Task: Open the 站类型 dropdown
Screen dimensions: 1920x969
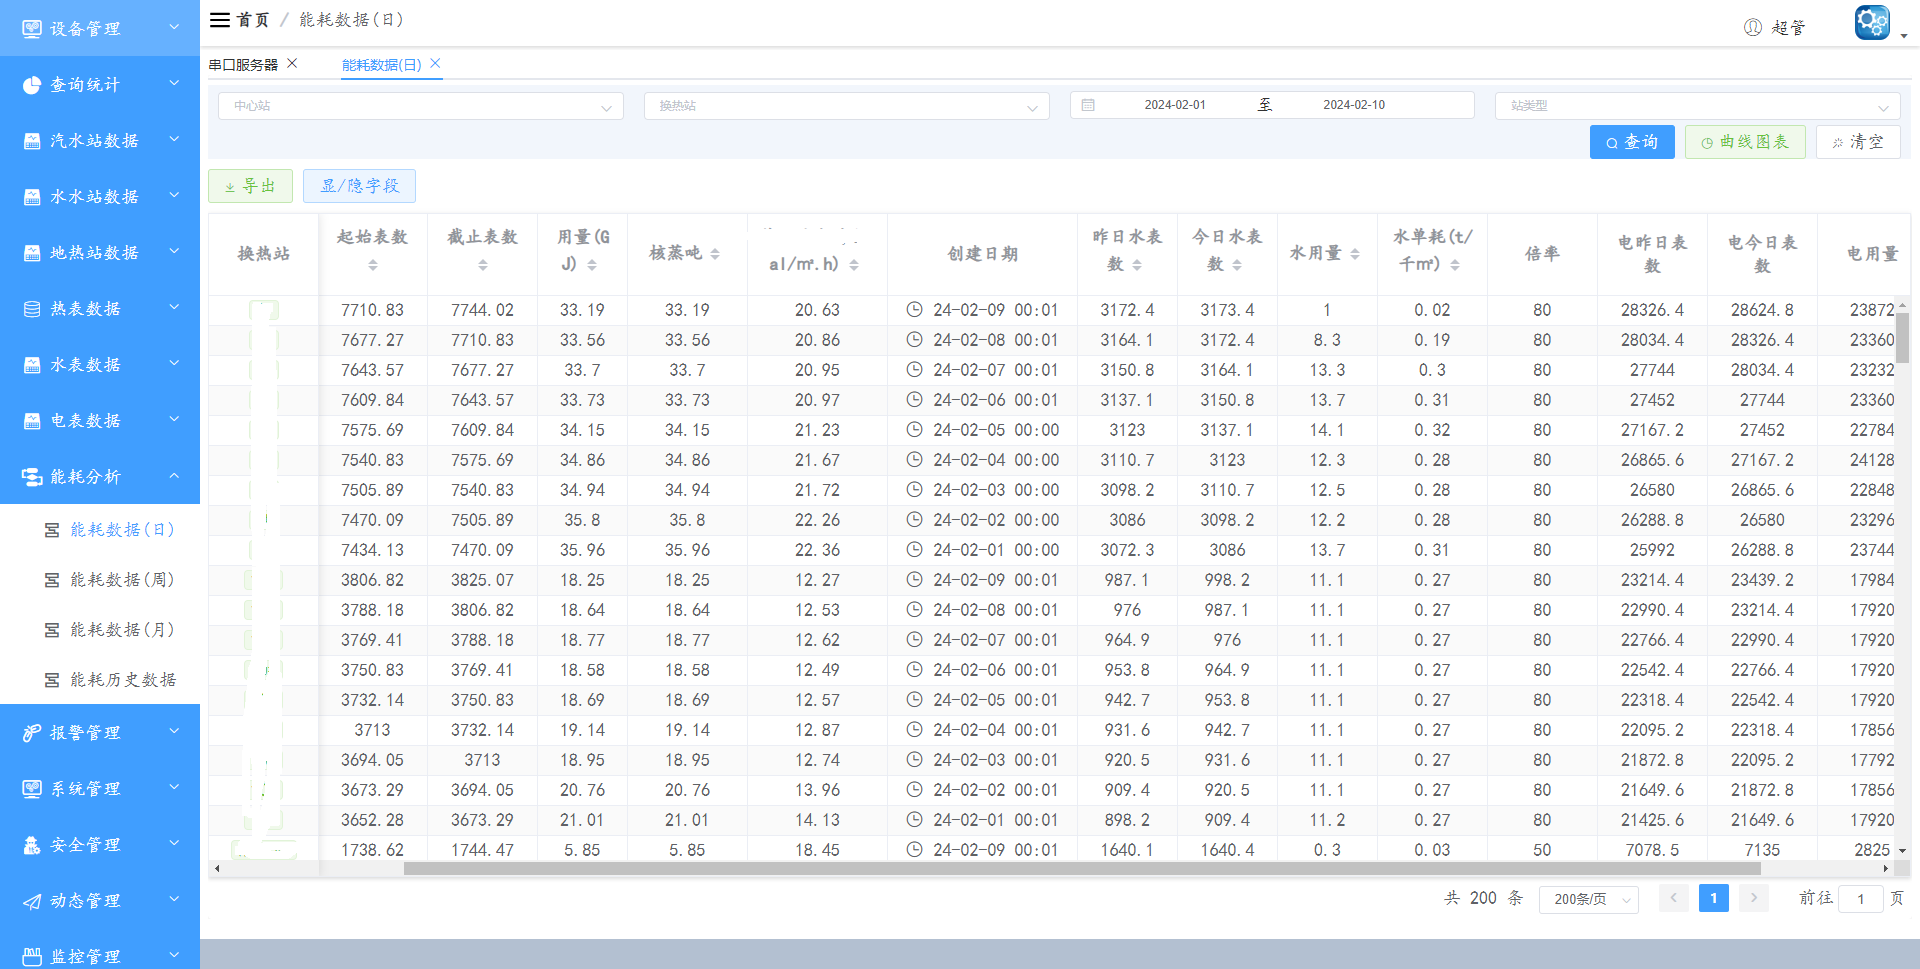Action: coord(1698,106)
